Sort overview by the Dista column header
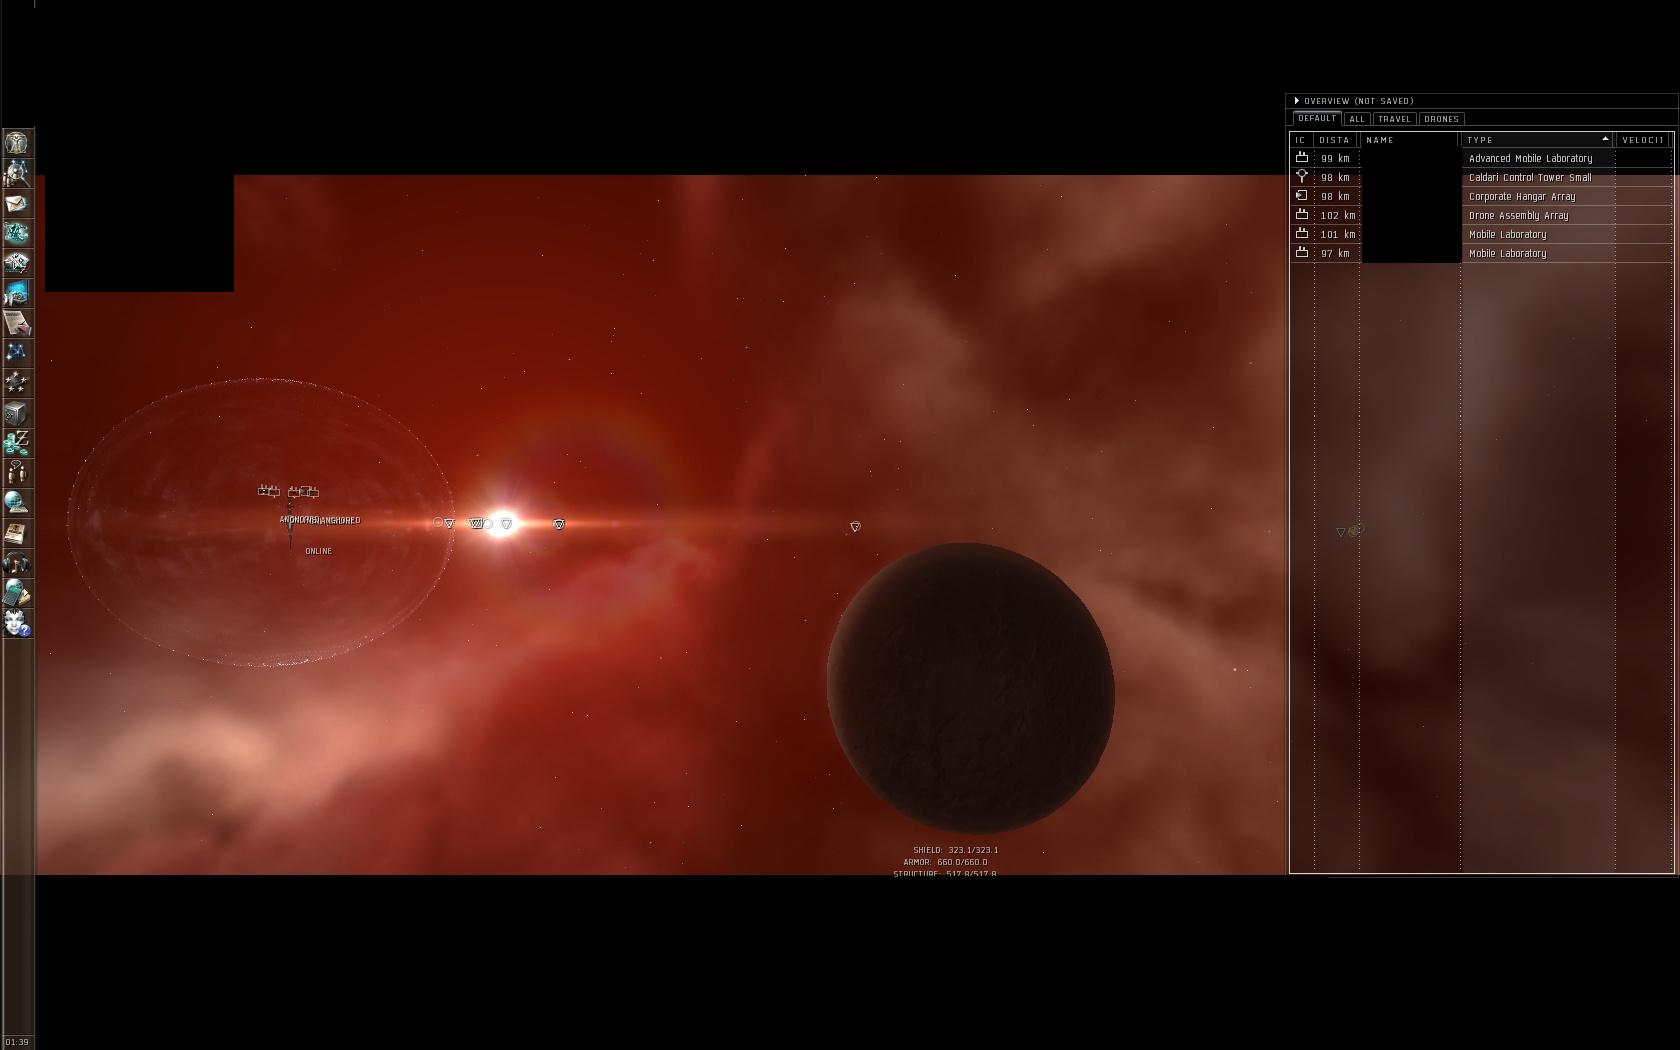The image size is (1680, 1050). tap(1336, 140)
